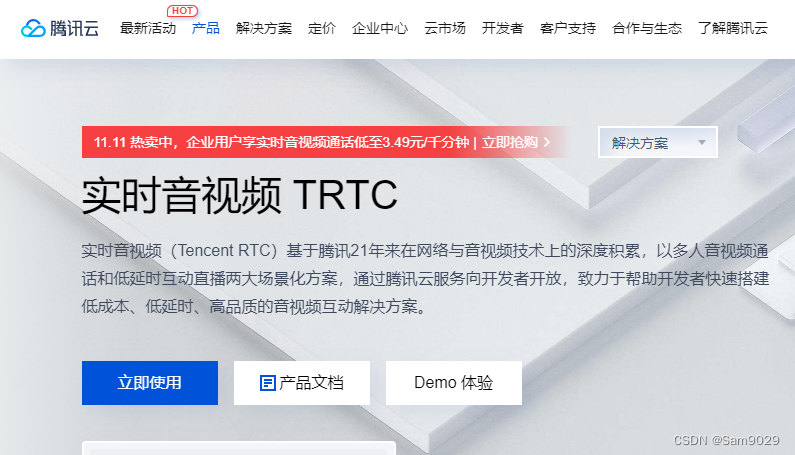Open the 企业中心 menu
The image size is (795, 455).
(380, 28)
